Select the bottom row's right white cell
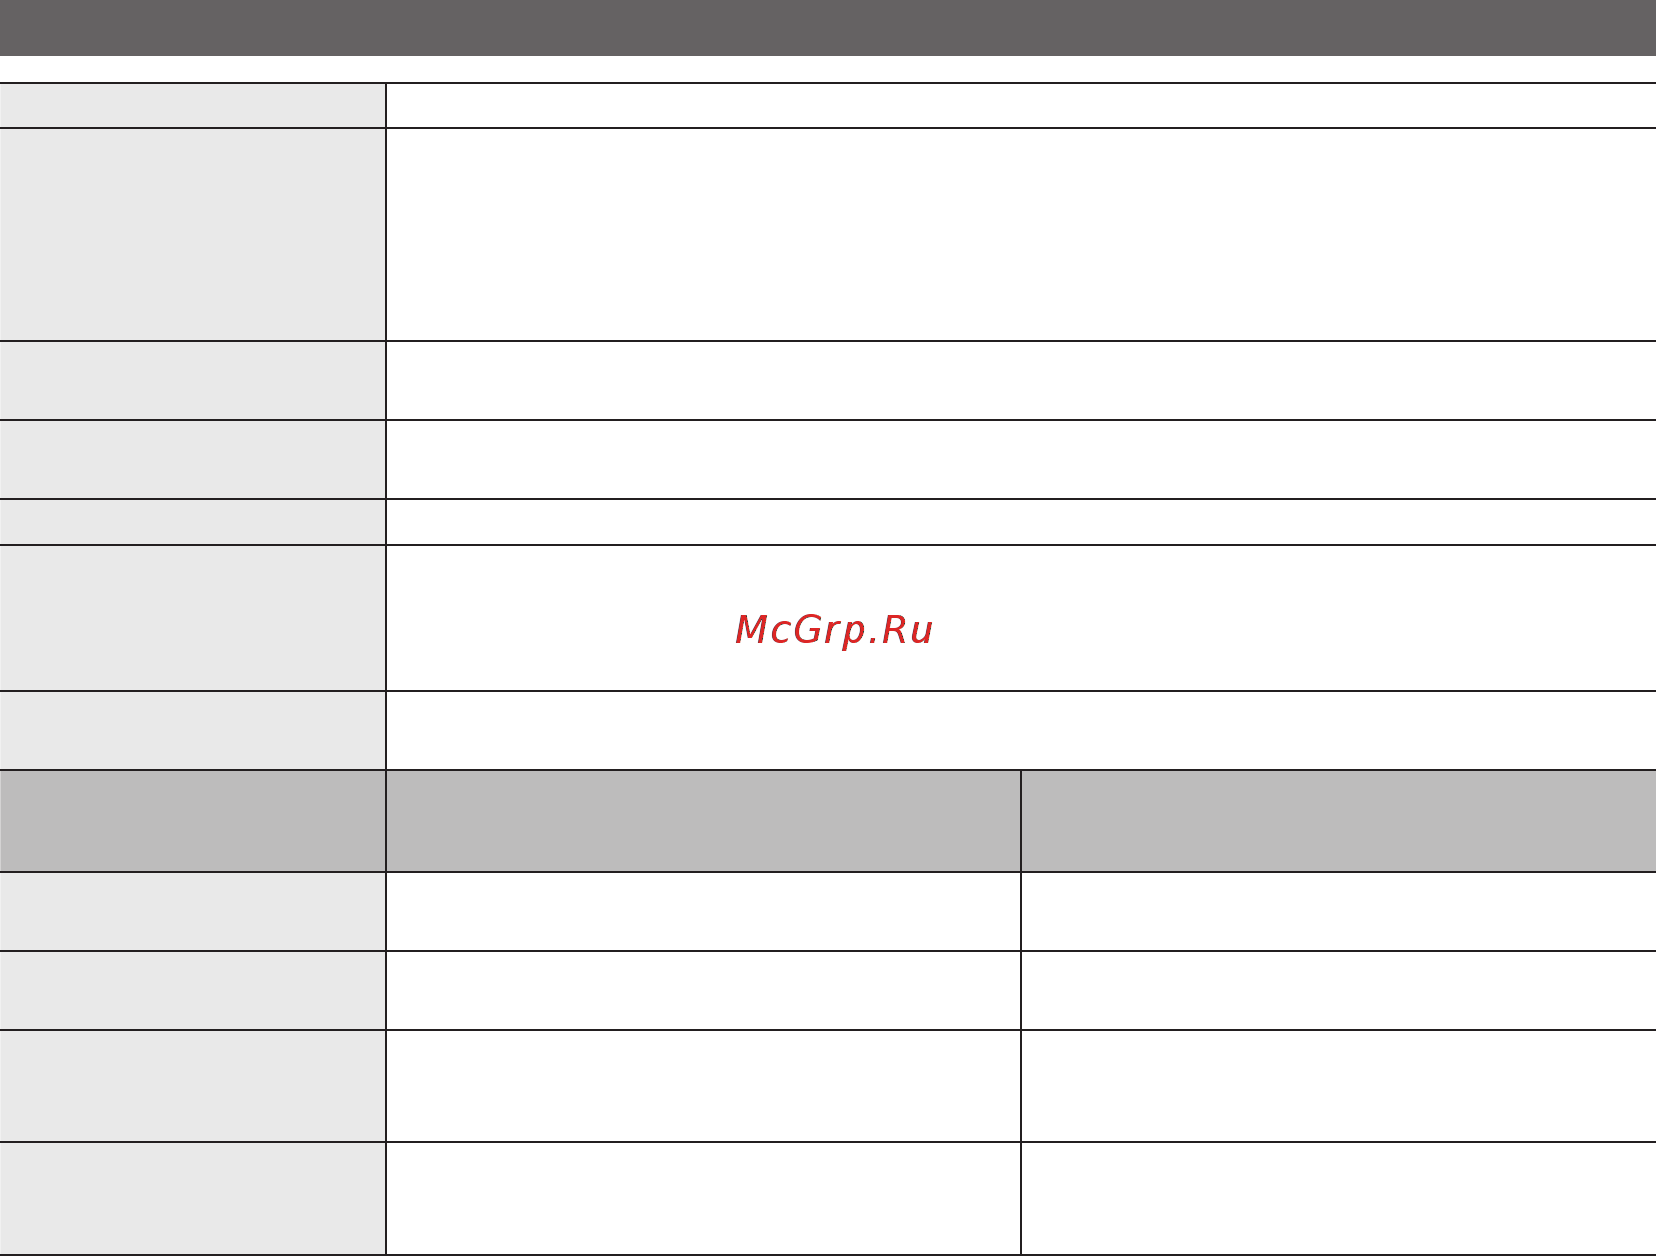 pos(1339,1198)
